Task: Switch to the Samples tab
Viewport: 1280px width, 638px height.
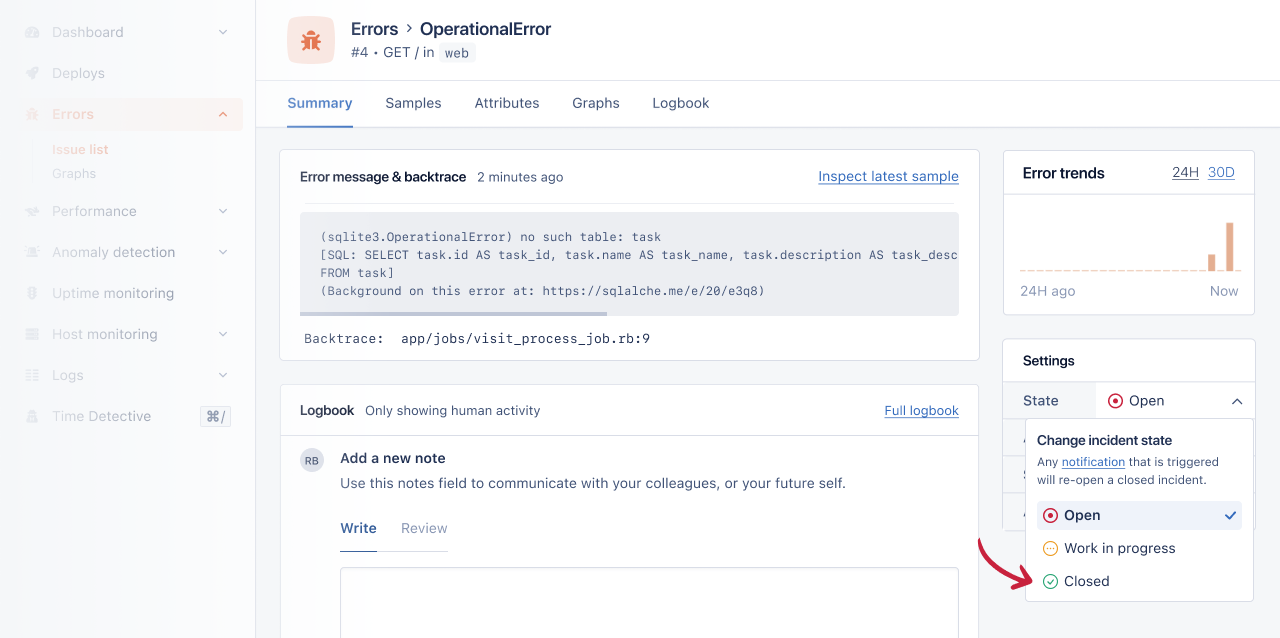Action: pos(413,103)
